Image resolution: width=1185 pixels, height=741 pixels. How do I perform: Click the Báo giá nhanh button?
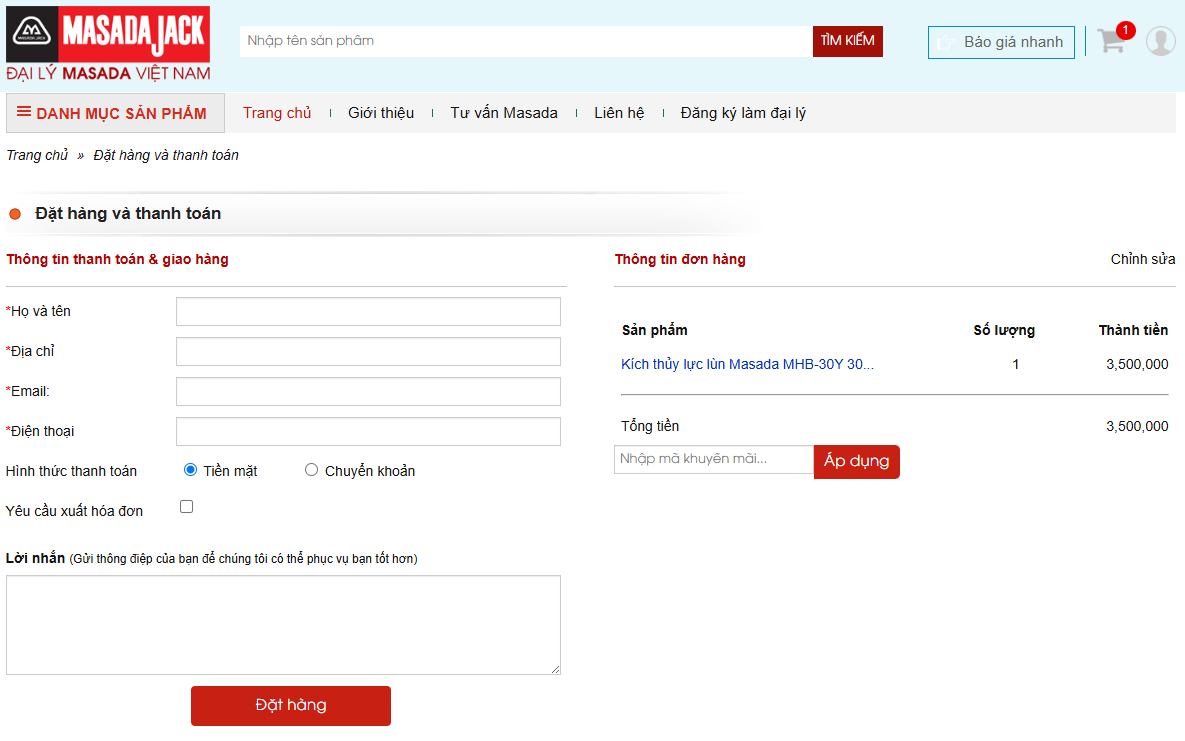click(x=1001, y=42)
